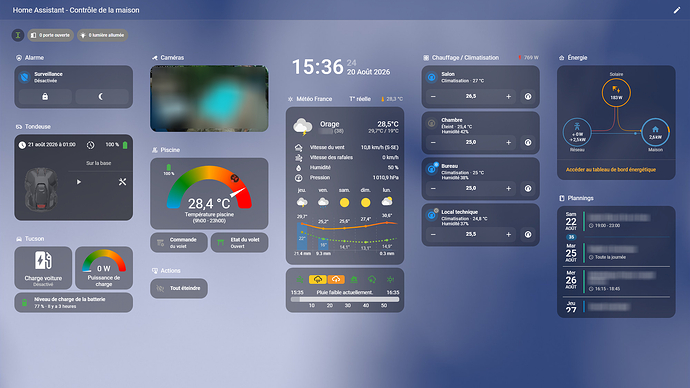Screen dimensions: 690x388
Task: Click the pool sensor 100 % battery icon
Action: pos(169,167)
